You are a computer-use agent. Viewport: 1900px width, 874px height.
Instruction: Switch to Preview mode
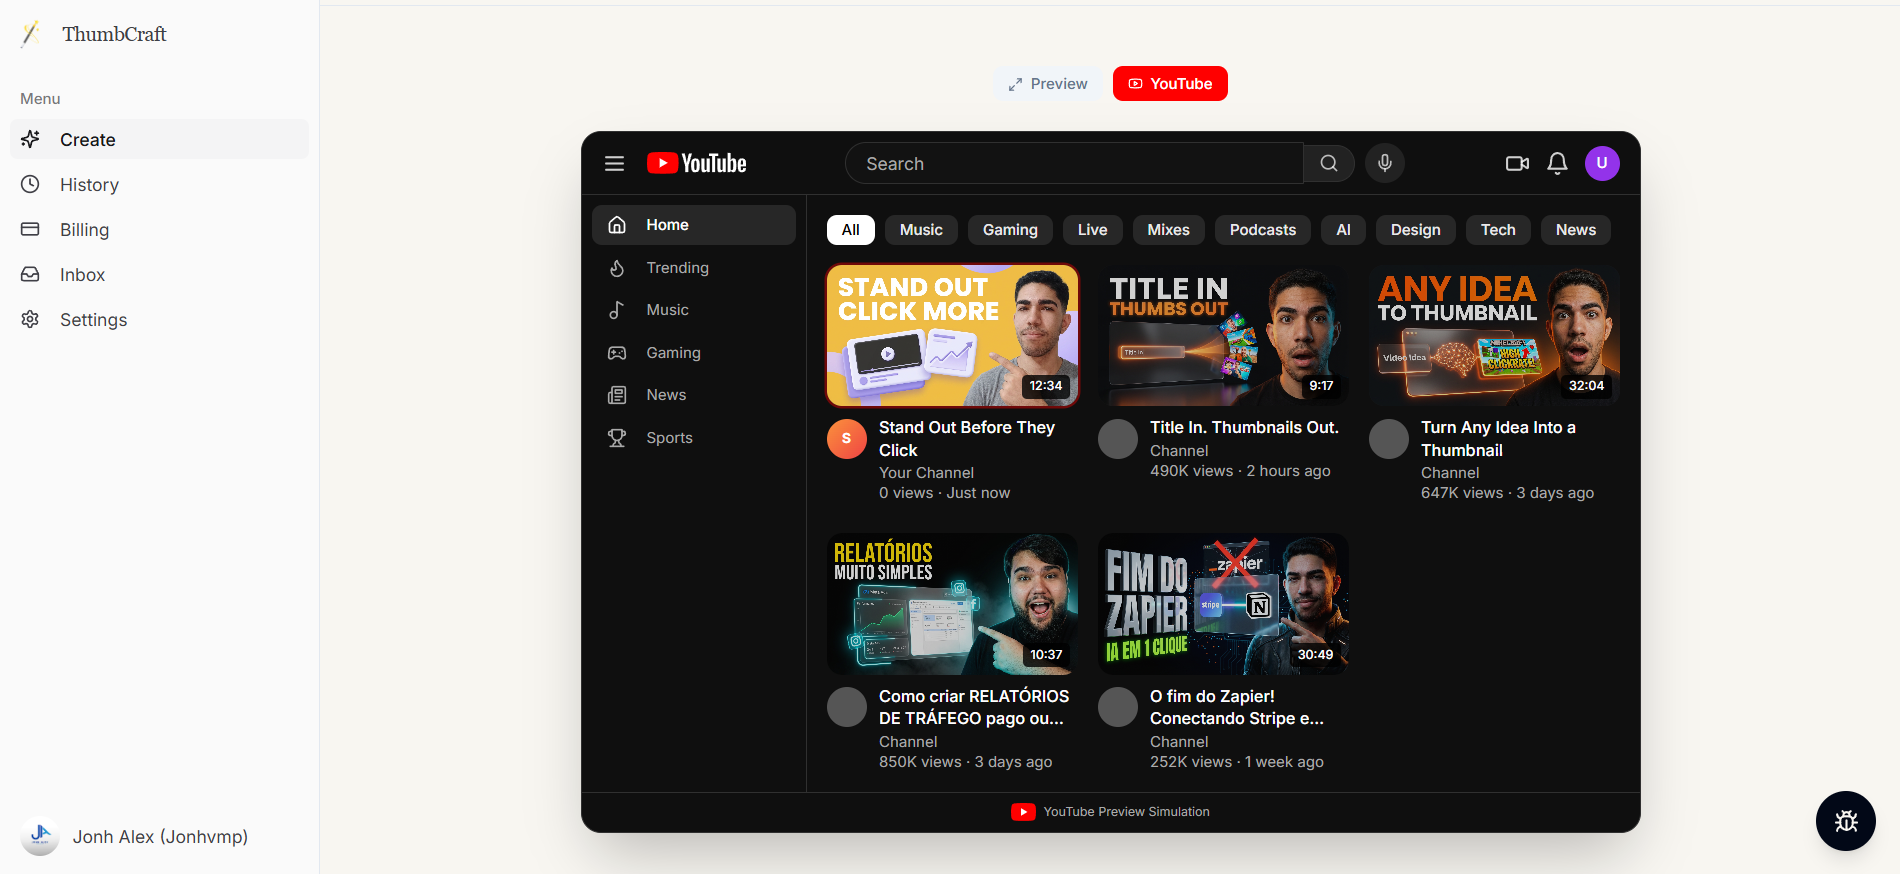click(1048, 84)
